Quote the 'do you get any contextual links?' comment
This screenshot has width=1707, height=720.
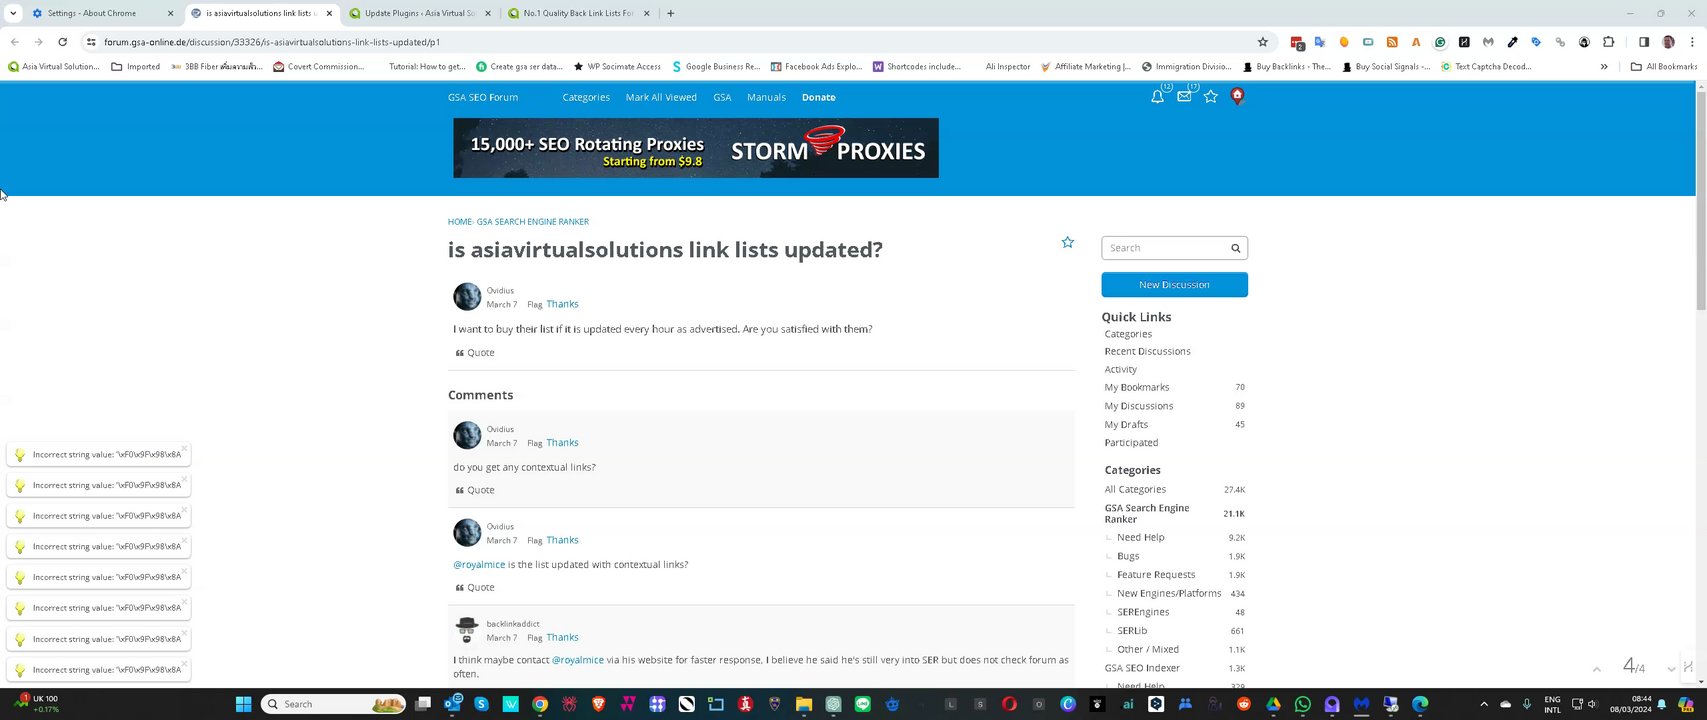475,490
